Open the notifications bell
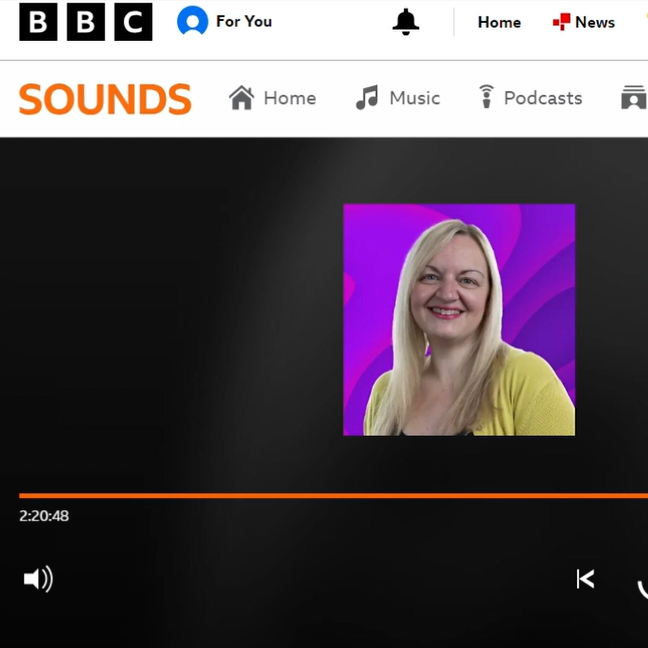 point(405,22)
